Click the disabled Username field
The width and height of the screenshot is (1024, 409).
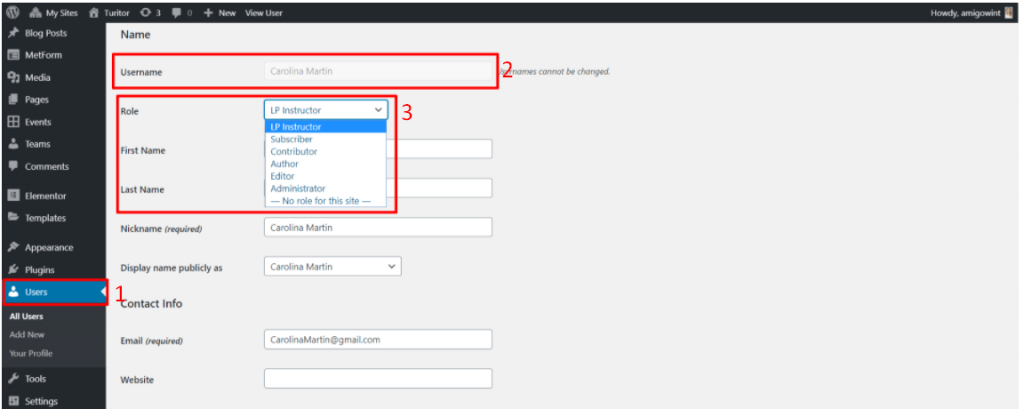(x=378, y=71)
